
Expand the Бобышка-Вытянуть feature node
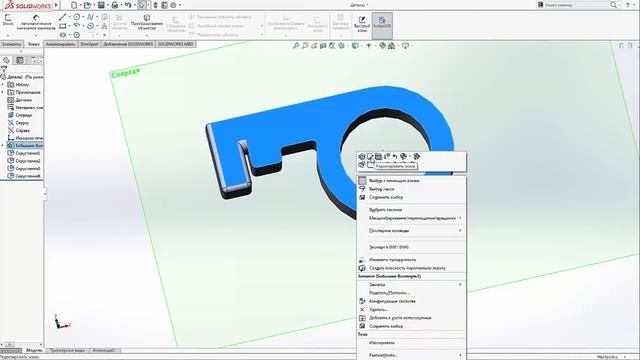click(x=2, y=146)
